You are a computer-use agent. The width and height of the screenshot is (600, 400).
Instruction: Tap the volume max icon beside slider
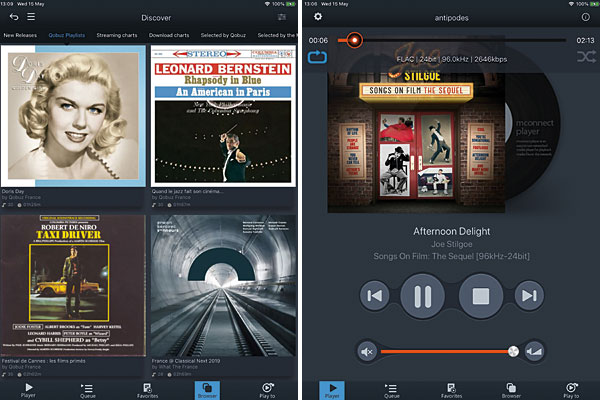[x=534, y=351]
